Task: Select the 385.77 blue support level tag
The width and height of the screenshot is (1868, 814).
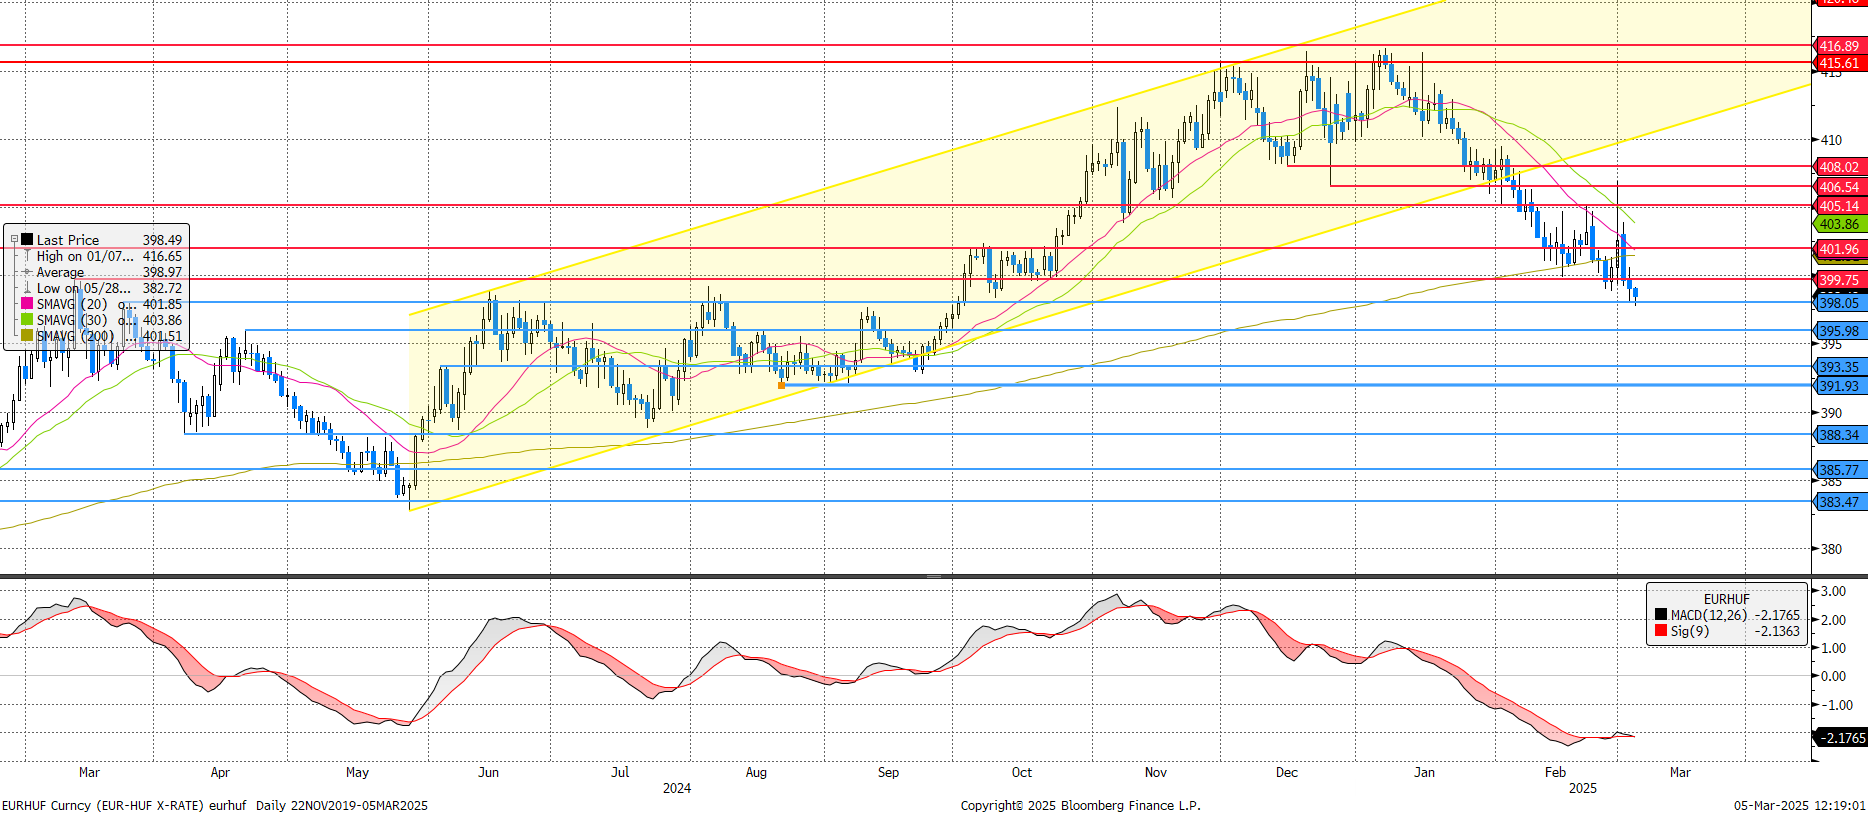Action: (x=1839, y=470)
